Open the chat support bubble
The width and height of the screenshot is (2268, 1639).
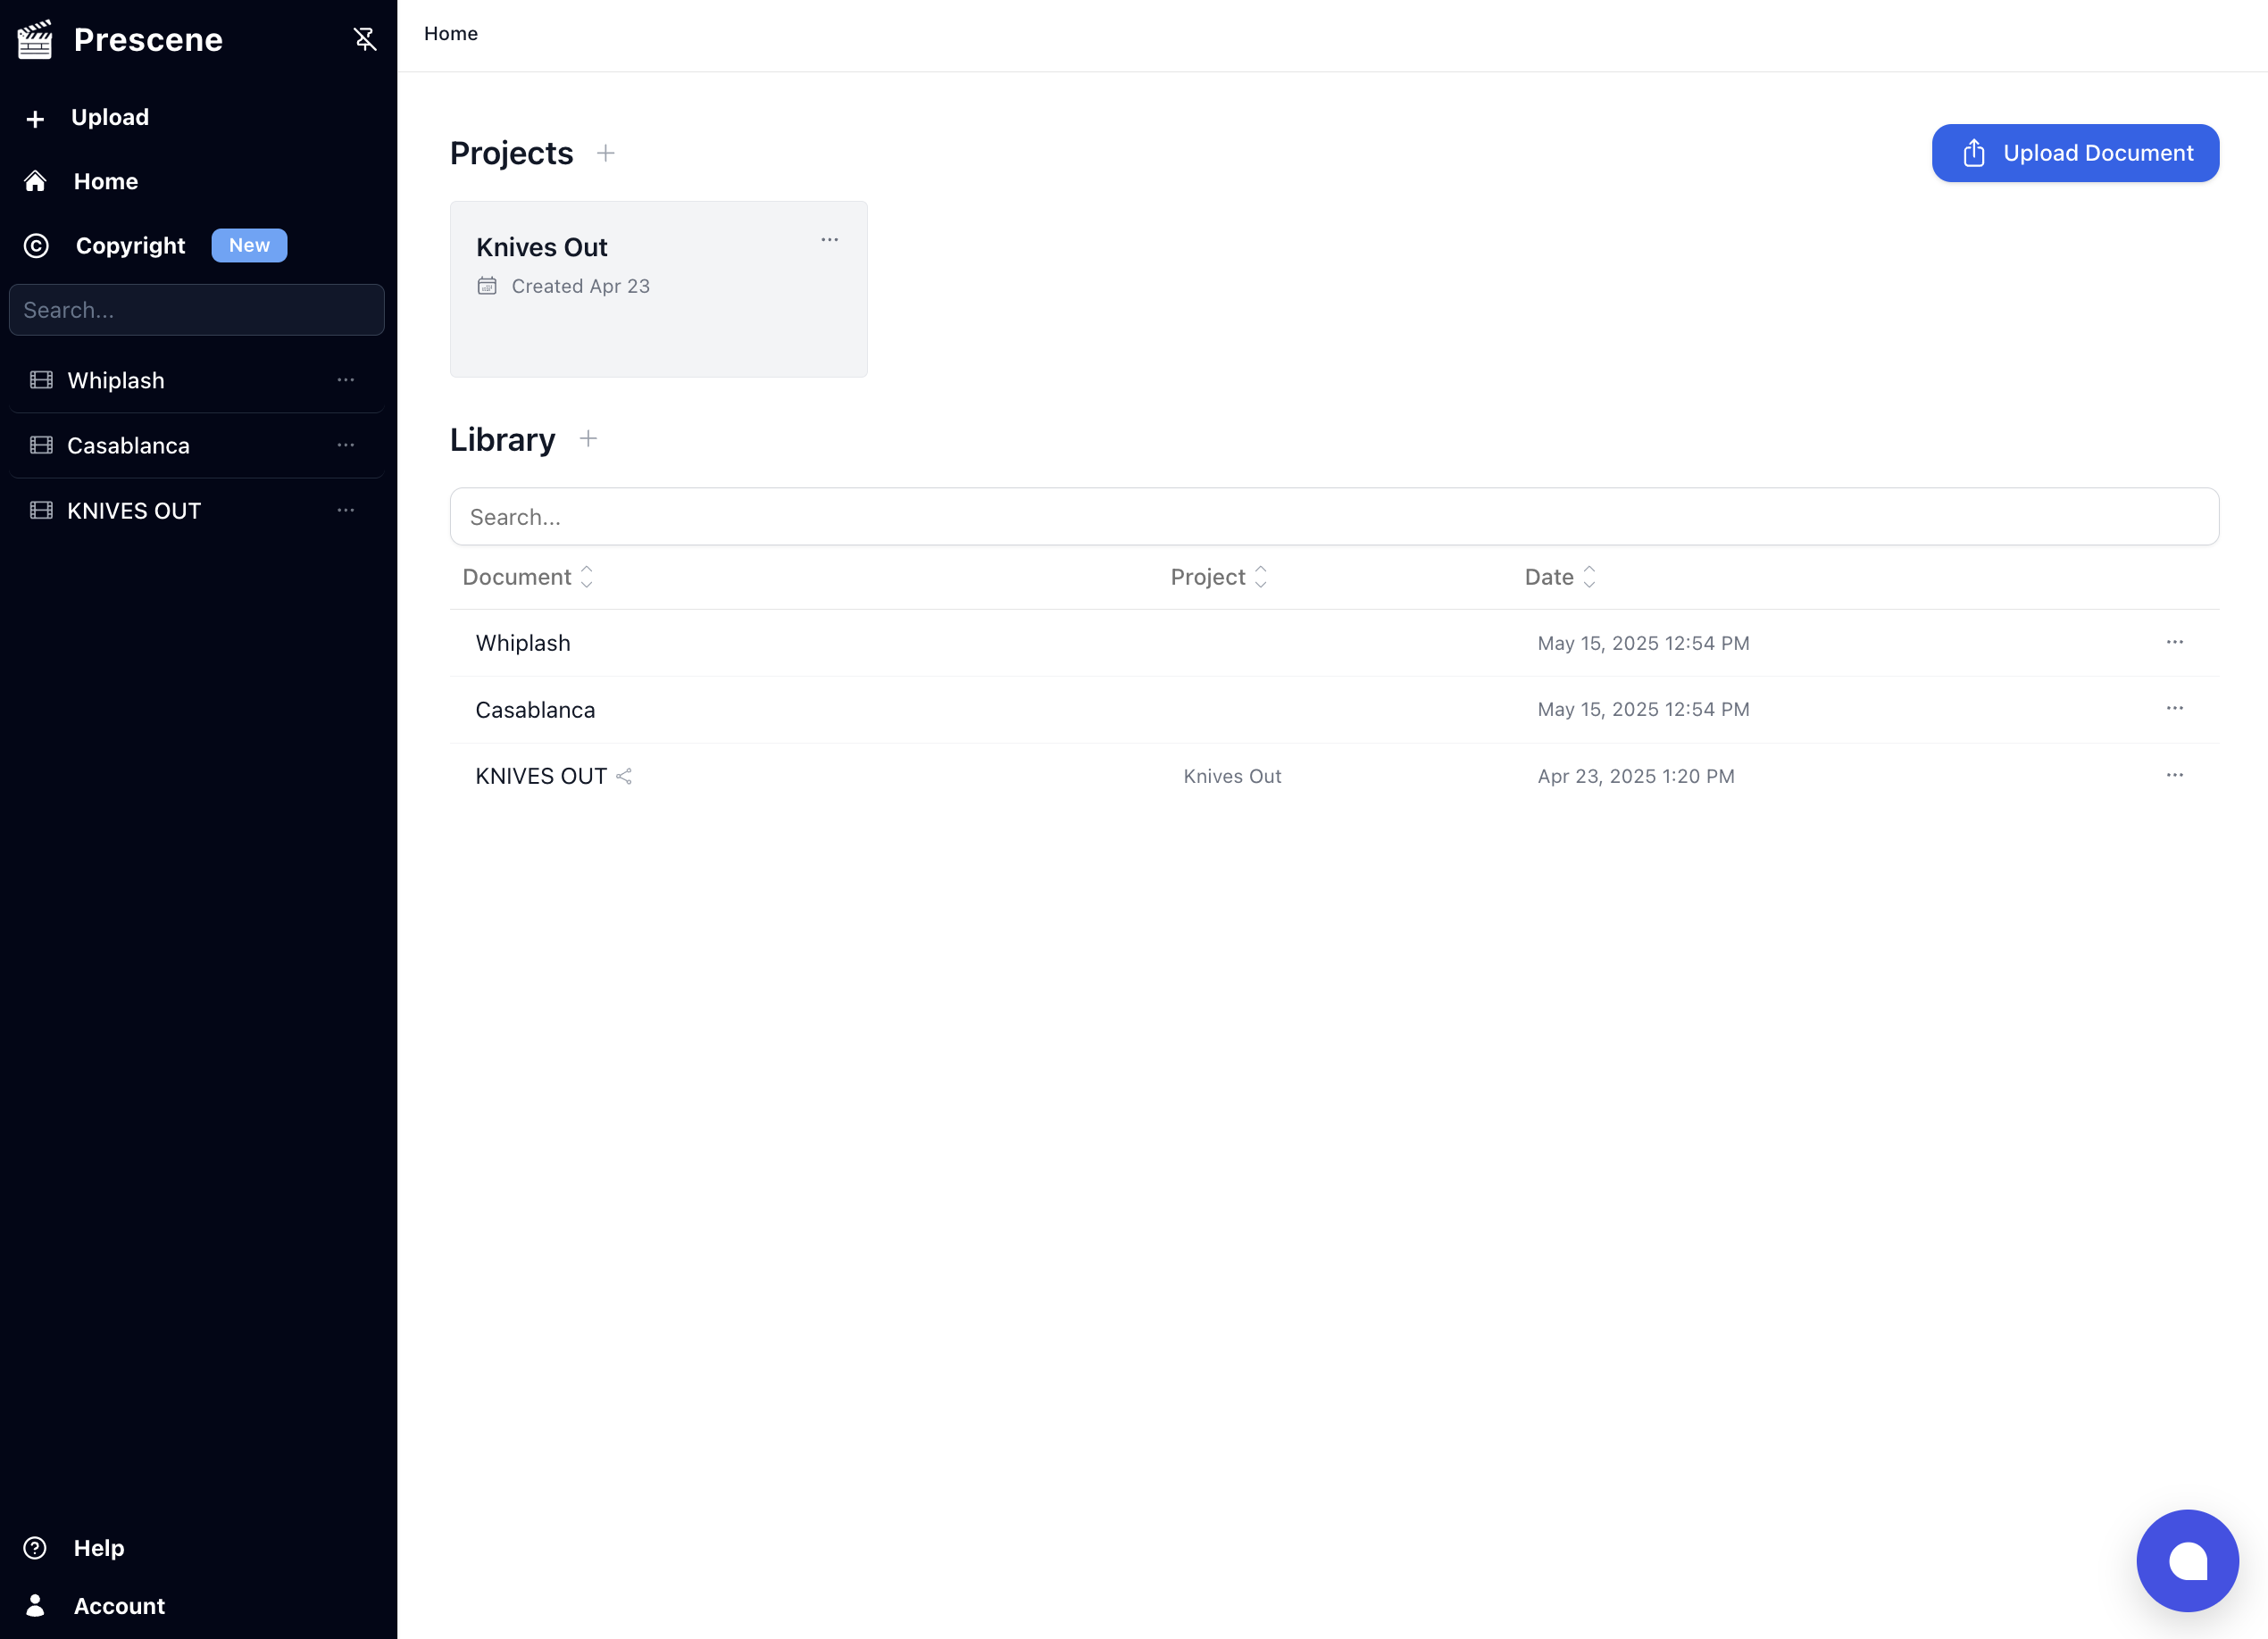(x=2187, y=1560)
